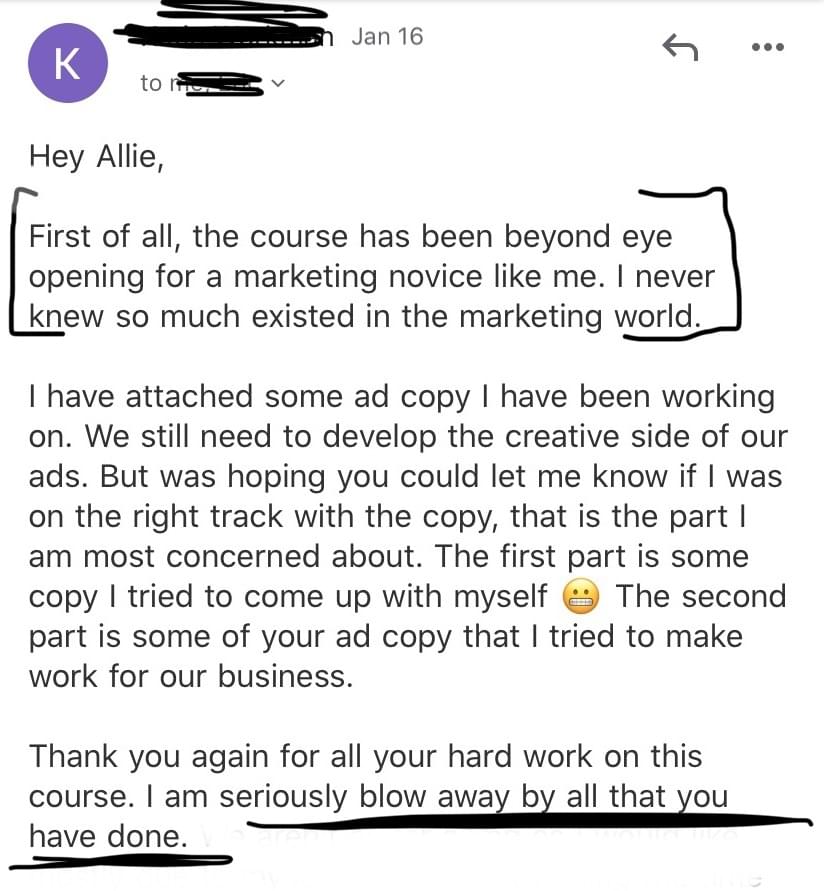Viewport: 824px width, 891px height.
Task: Click the Jan 16 date stamp
Action: click(x=387, y=37)
